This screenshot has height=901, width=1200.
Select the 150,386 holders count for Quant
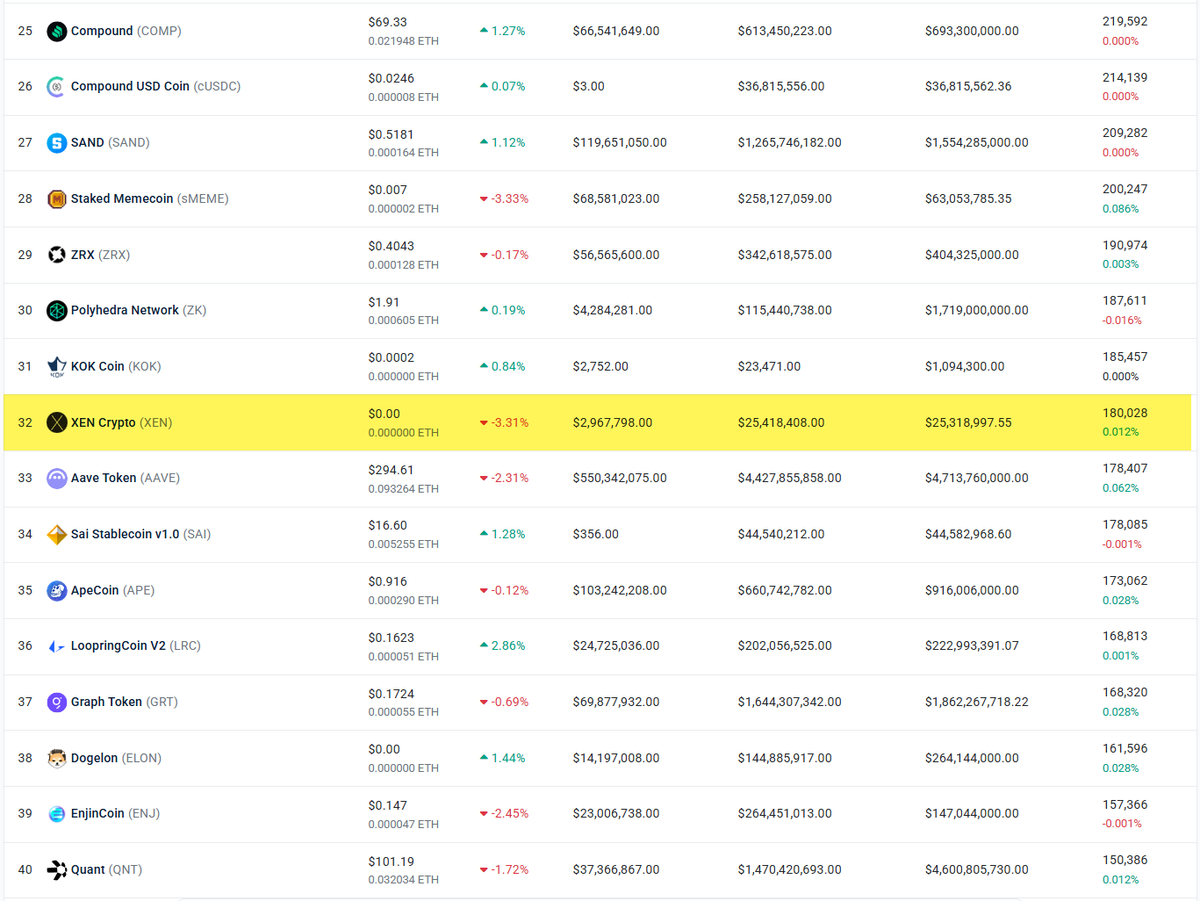[1125, 860]
